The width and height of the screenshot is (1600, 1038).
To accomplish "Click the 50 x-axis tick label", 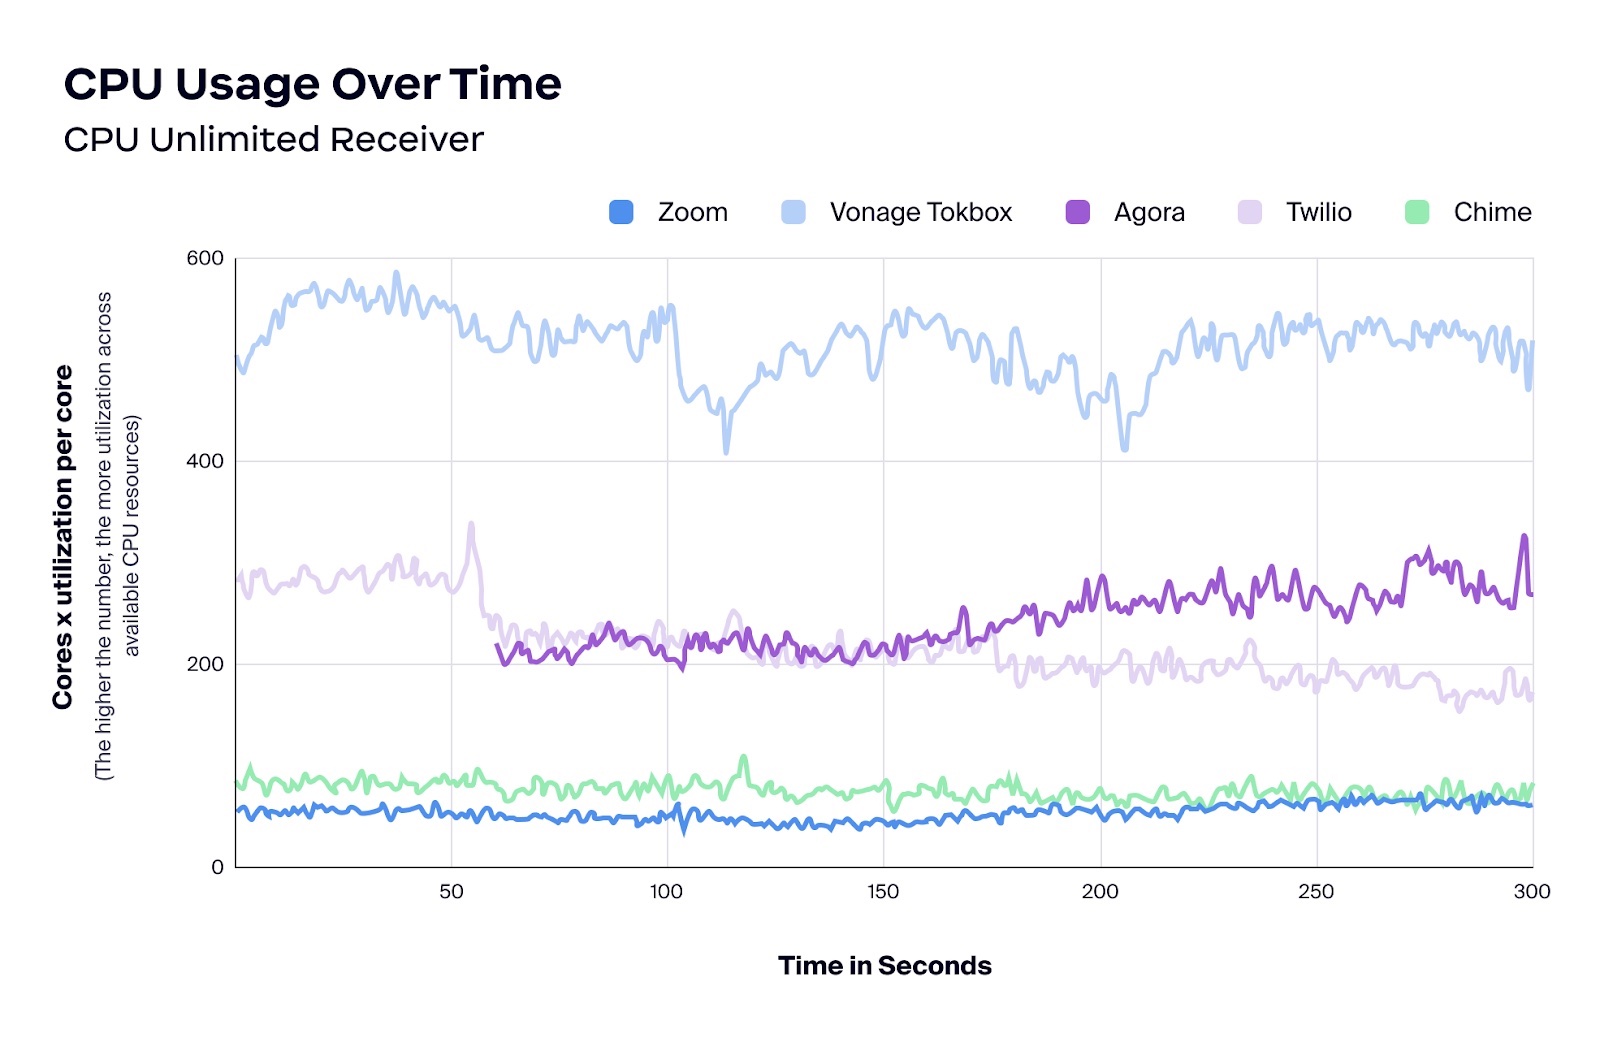I will [x=451, y=891].
